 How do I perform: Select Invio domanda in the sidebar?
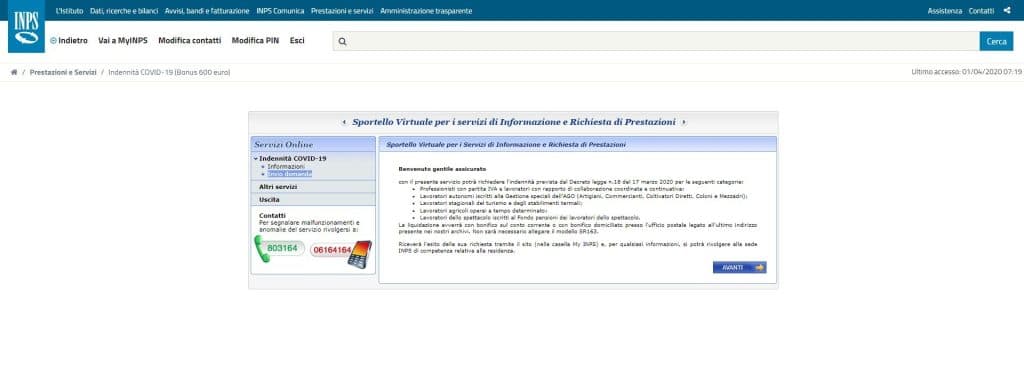(x=289, y=174)
